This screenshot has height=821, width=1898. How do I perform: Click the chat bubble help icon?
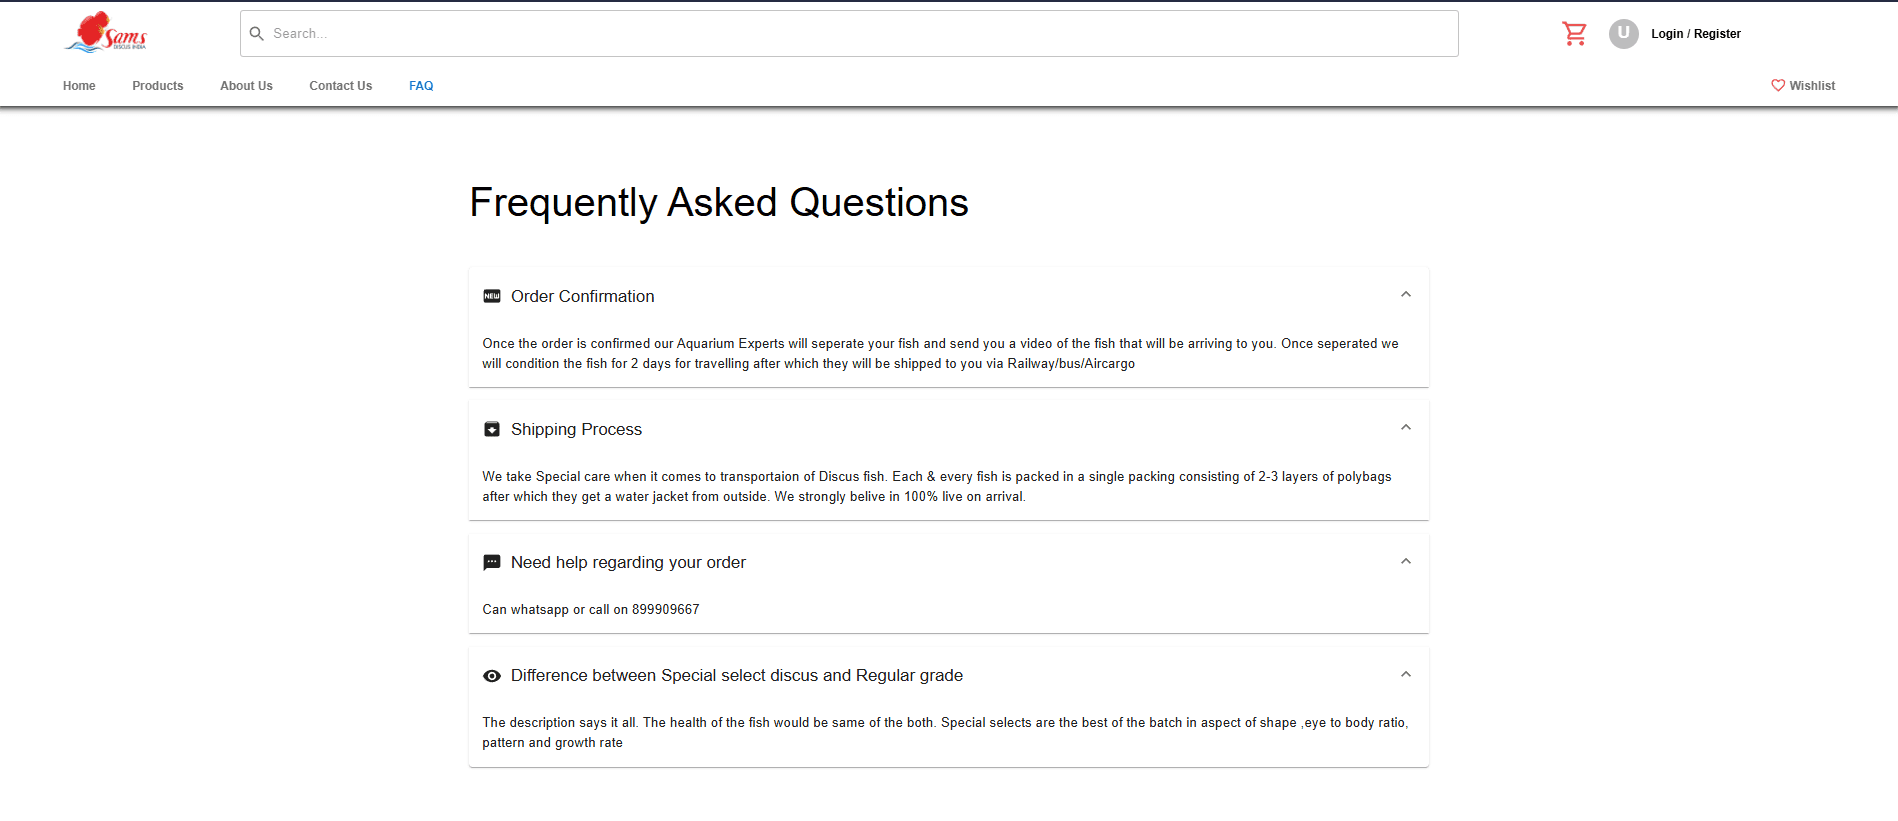[x=492, y=563]
